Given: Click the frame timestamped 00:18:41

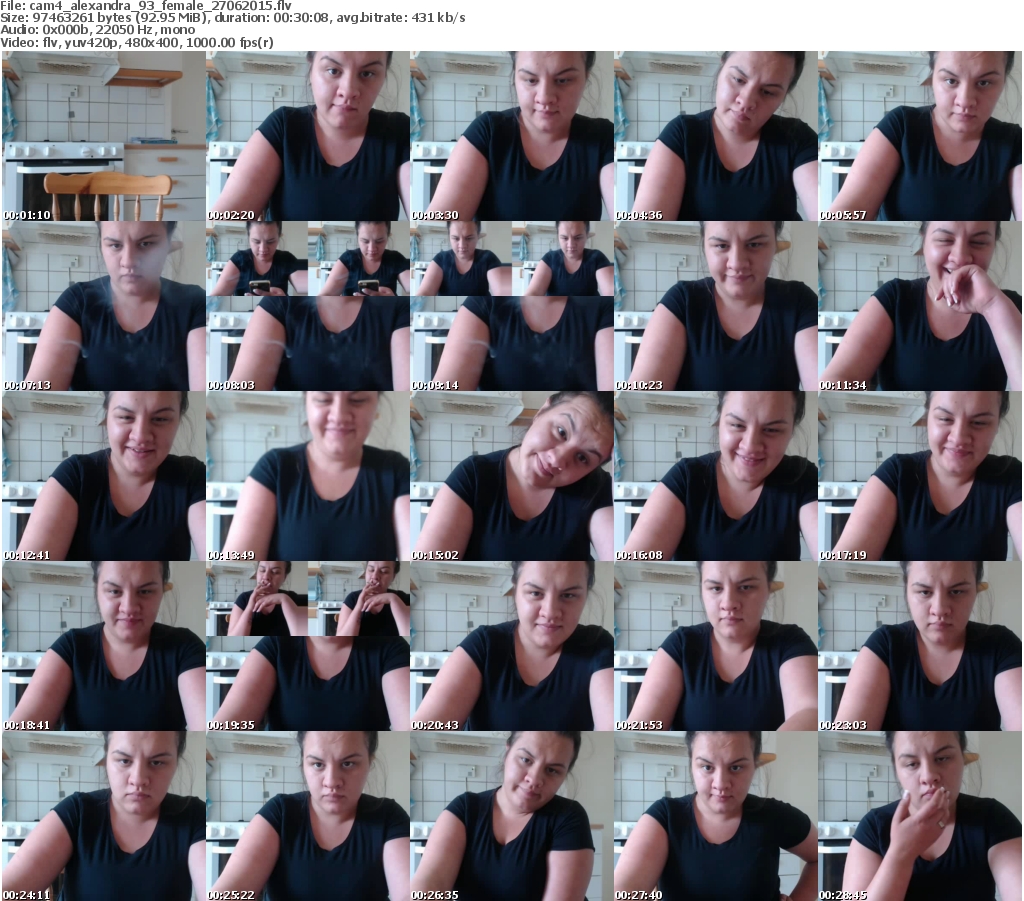Looking at the screenshot, I should 103,646.
